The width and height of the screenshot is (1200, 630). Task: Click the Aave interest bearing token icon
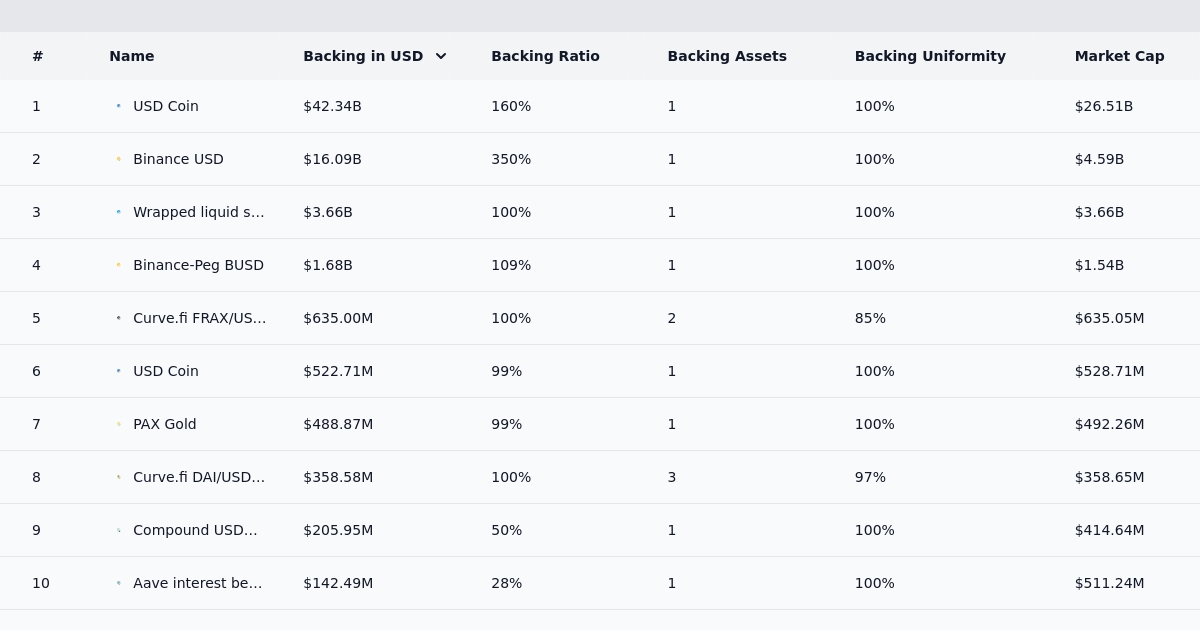coord(118,583)
